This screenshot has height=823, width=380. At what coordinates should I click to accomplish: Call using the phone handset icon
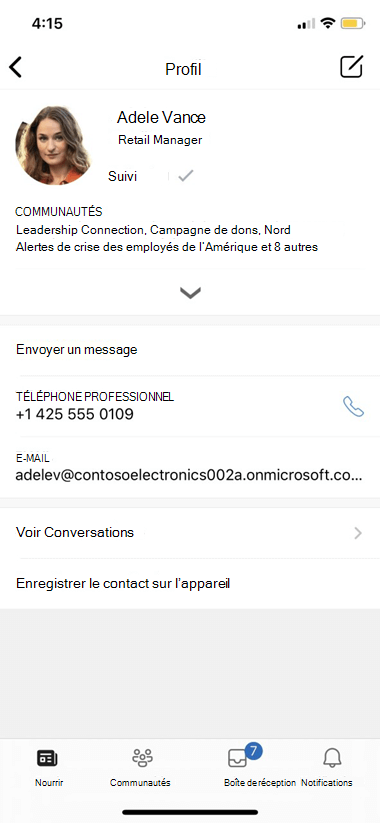[x=353, y=407]
